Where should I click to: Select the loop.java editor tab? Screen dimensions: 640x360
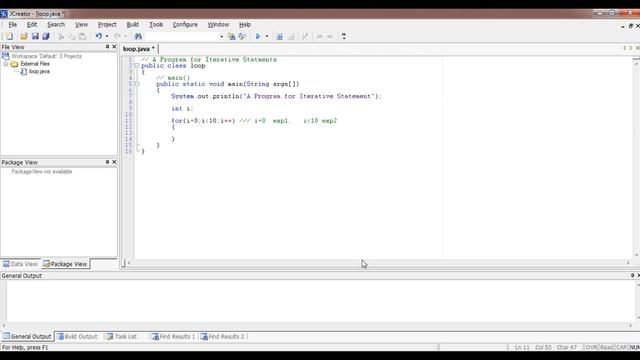[x=139, y=49]
